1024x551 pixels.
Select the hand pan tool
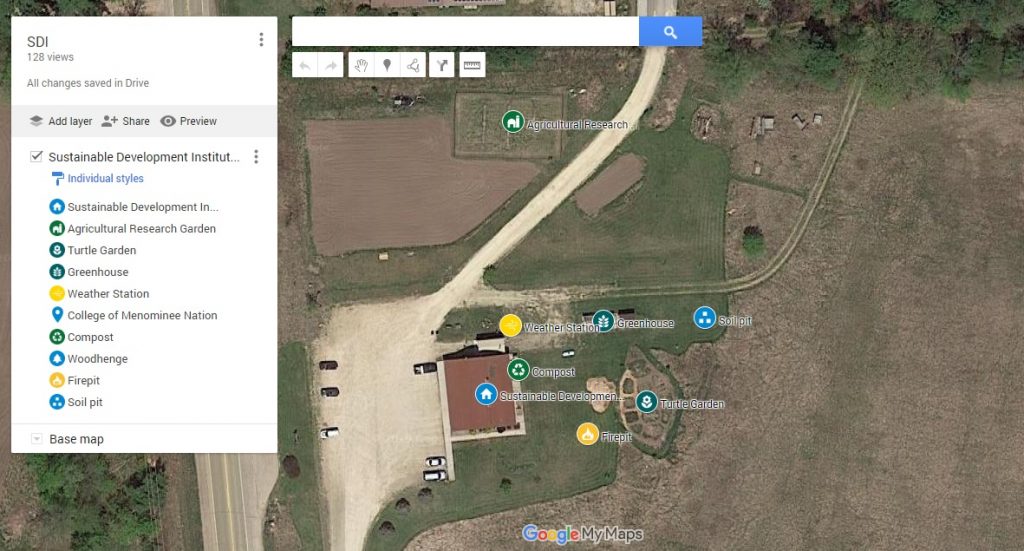[361, 65]
